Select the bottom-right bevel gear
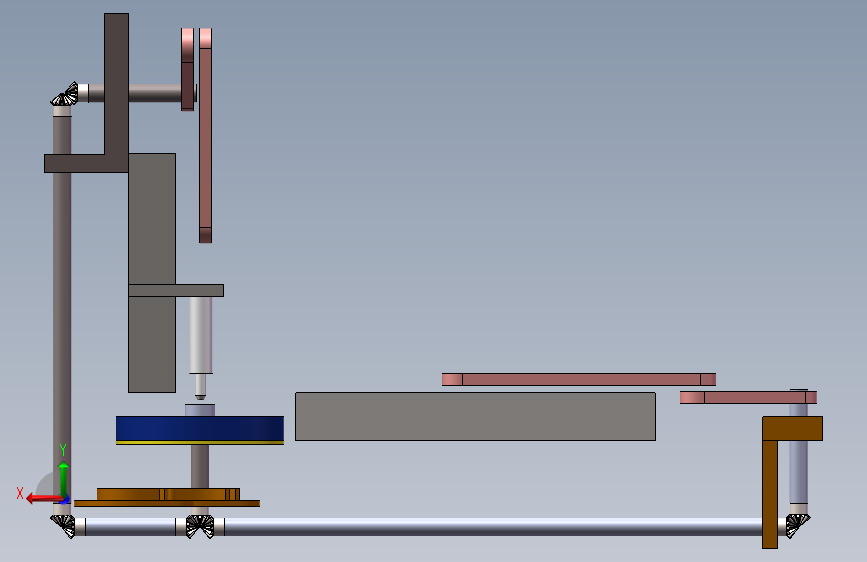The image size is (867, 562). [x=797, y=525]
